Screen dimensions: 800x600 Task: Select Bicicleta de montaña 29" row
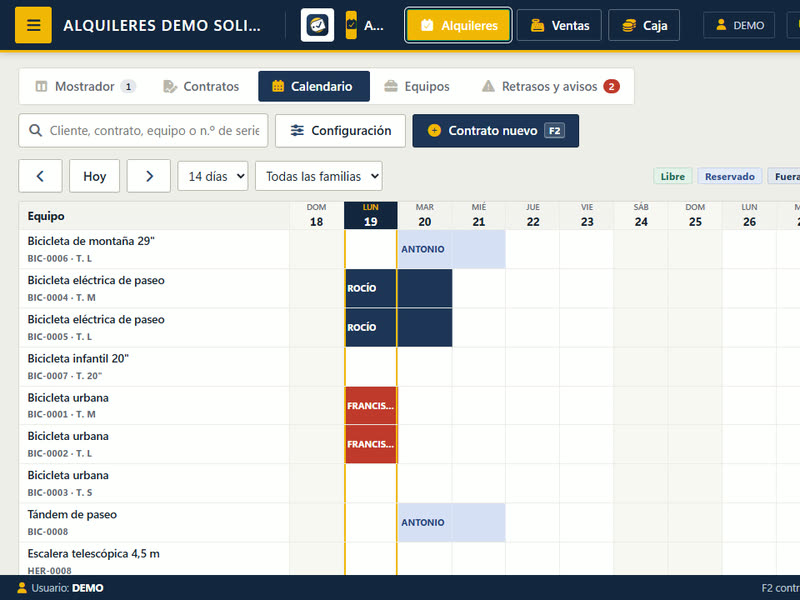[x=154, y=249]
